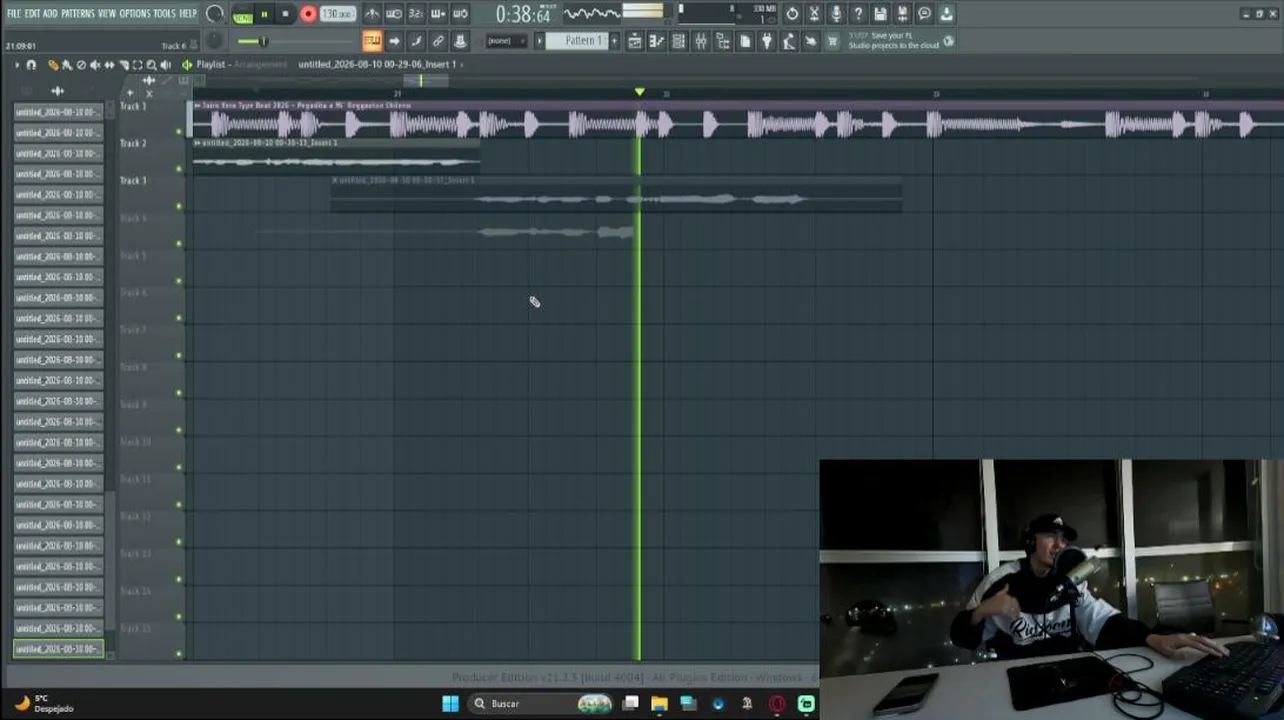Toggle the song/pattern mode button
This screenshot has width=1284, height=720.
[243, 14]
